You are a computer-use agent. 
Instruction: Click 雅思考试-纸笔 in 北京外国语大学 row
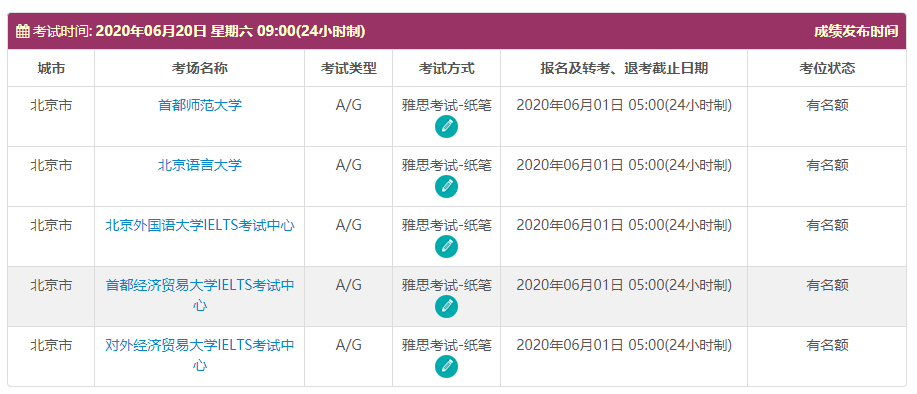446,226
